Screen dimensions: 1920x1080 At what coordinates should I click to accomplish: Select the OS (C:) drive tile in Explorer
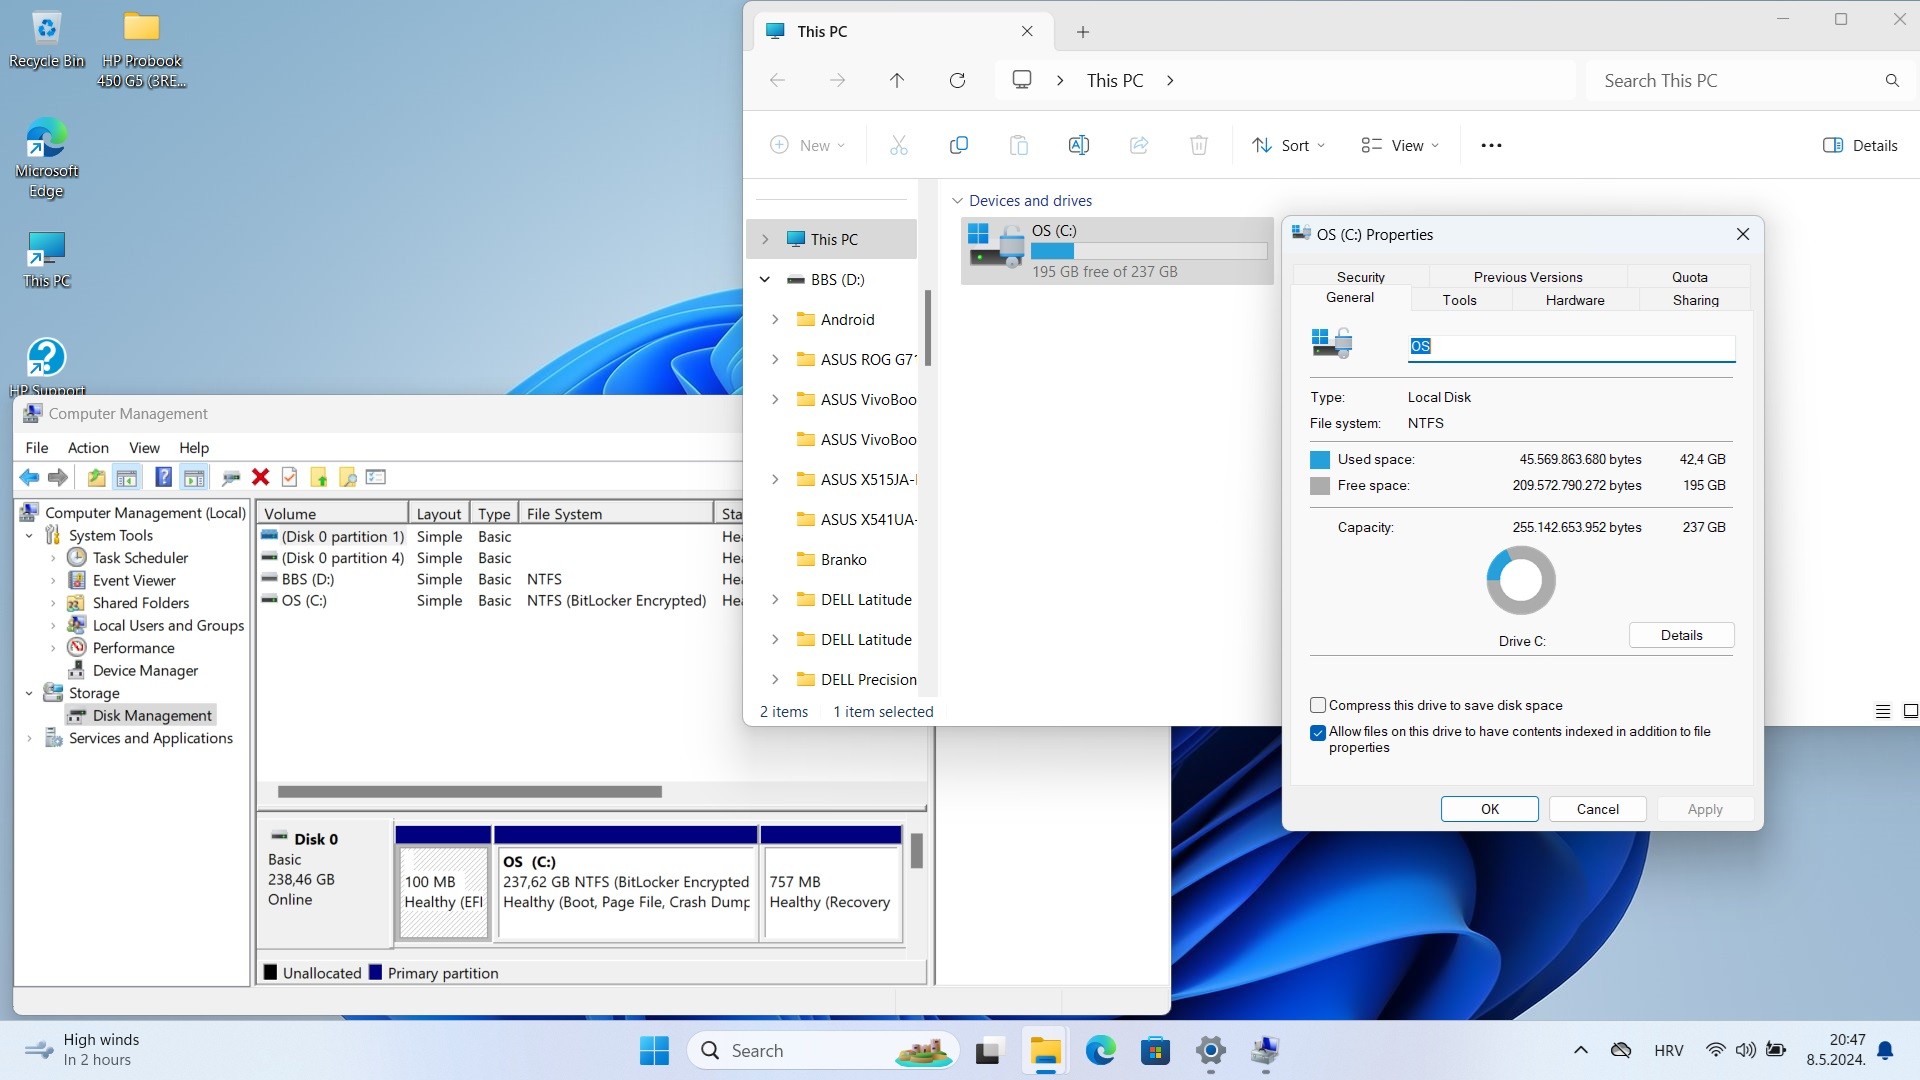click(x=1117, y=251)
